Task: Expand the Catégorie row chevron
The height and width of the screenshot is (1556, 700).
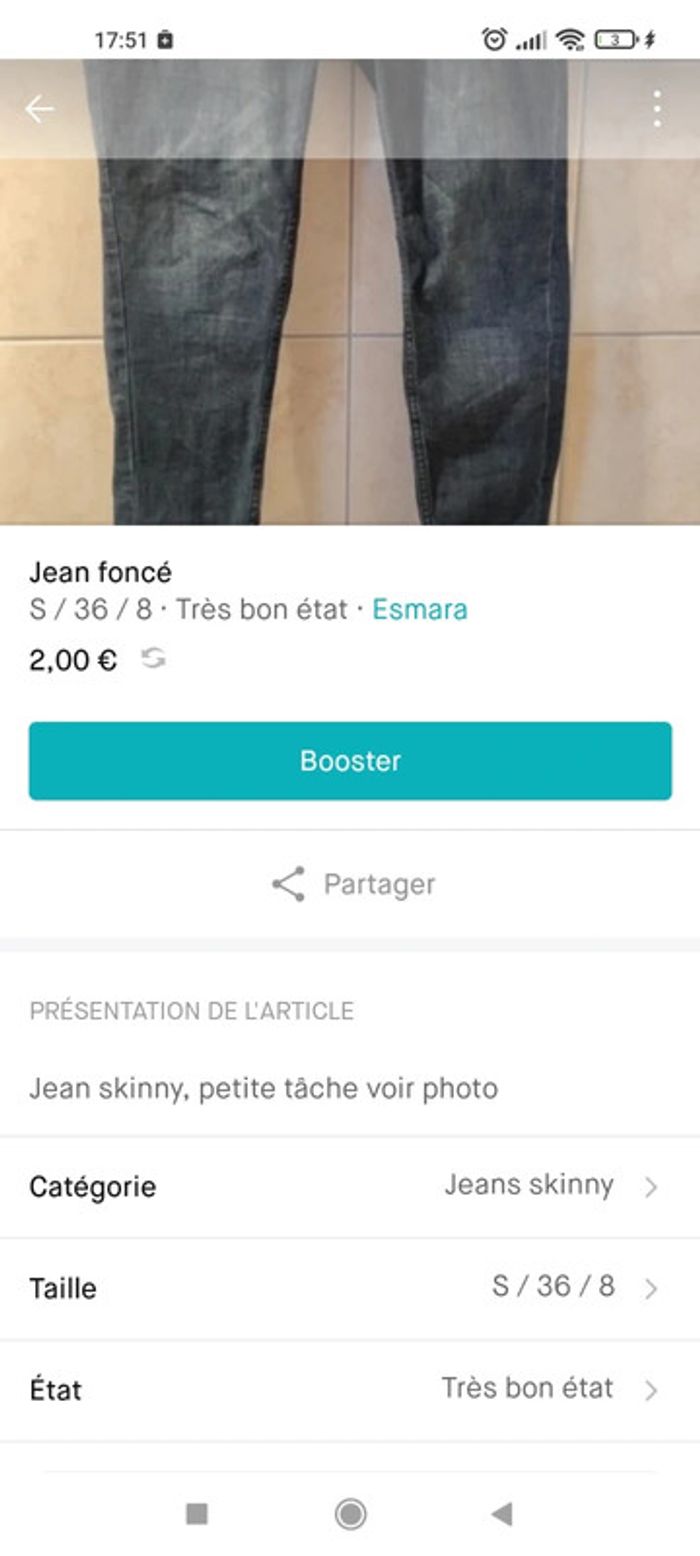Action: coord(651,1187)
